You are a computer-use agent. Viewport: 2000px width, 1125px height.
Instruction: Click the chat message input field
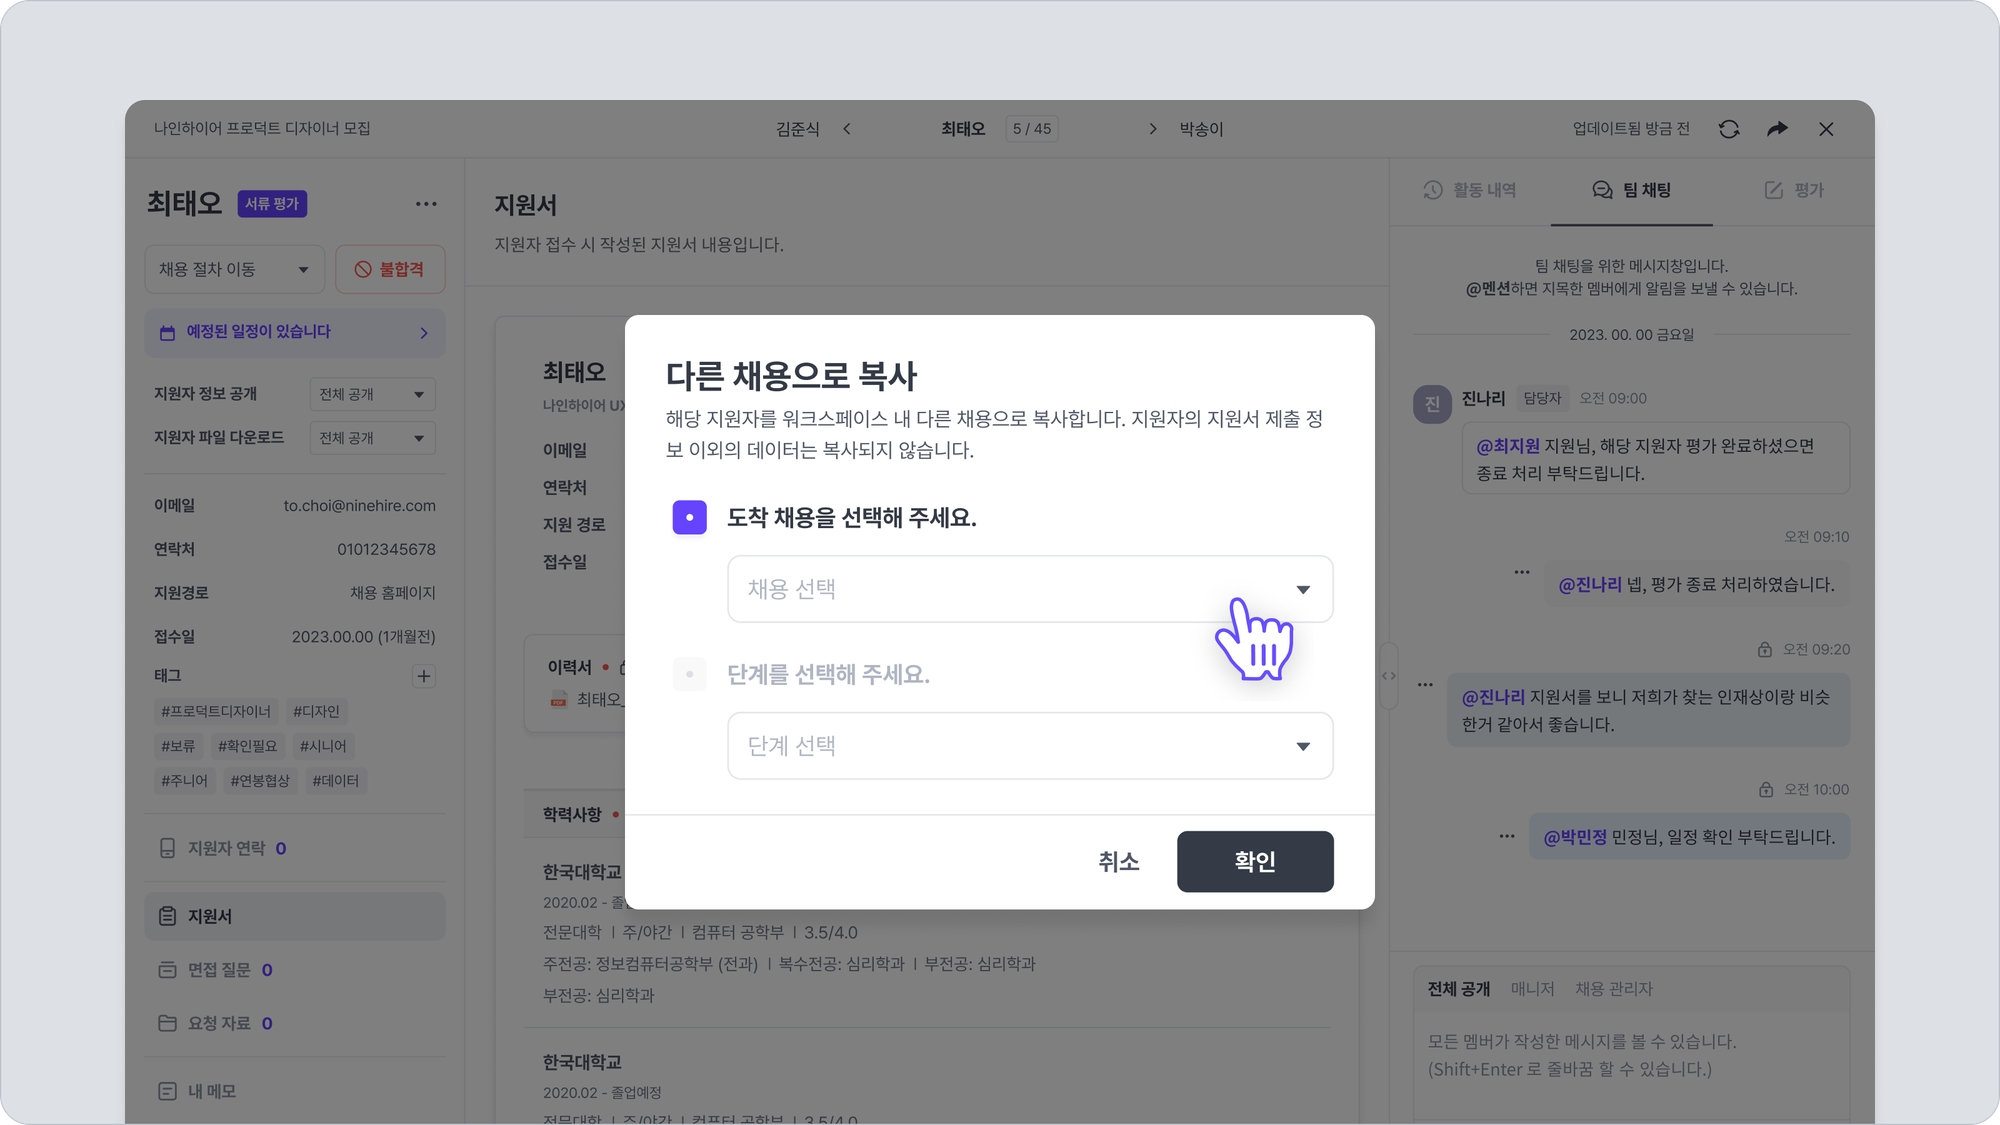pyautogui.click(x=1630, y=1056)
